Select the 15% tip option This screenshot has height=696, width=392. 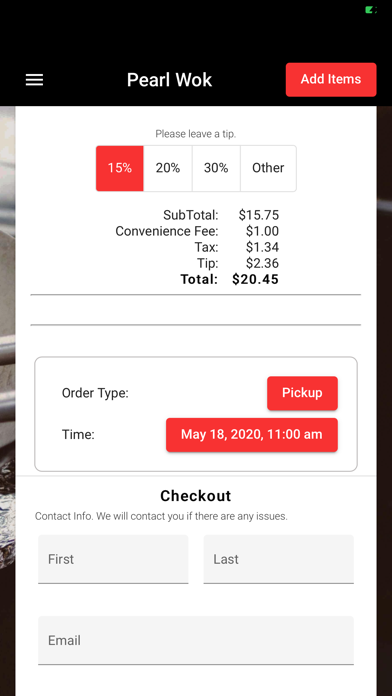(120, 168)
